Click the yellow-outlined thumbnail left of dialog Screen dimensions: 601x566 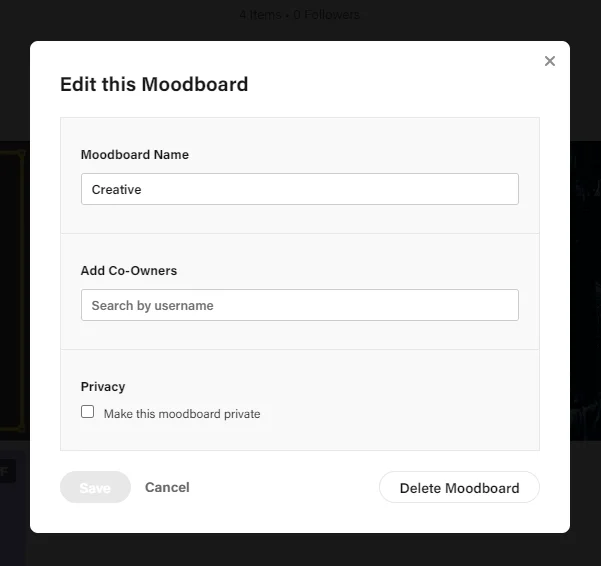point(12,290)
